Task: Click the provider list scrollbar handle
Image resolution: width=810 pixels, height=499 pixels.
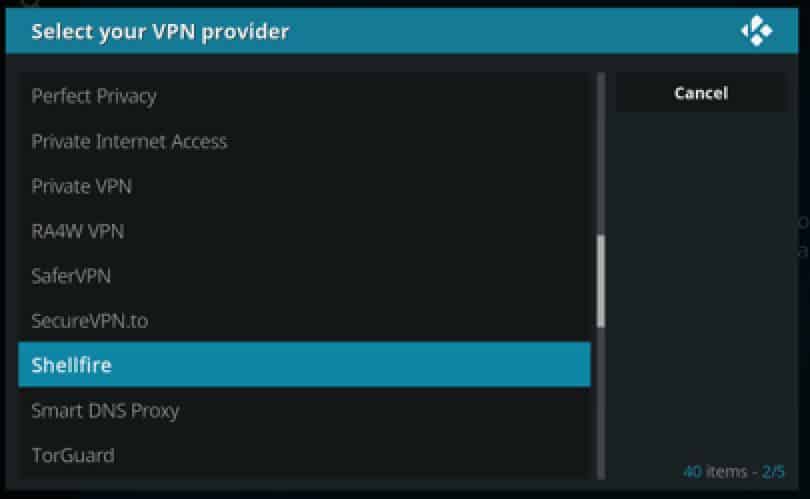Action: pos(601,281)
